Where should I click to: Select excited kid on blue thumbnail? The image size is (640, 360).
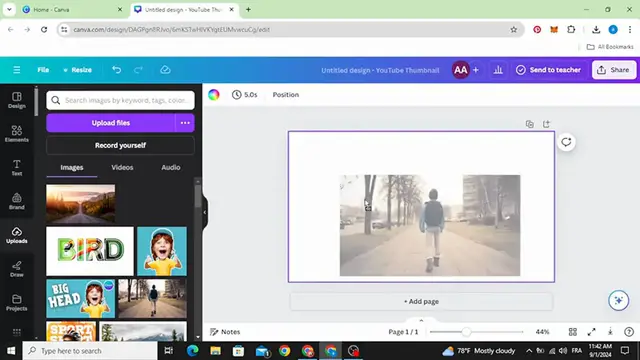[162, 251]
